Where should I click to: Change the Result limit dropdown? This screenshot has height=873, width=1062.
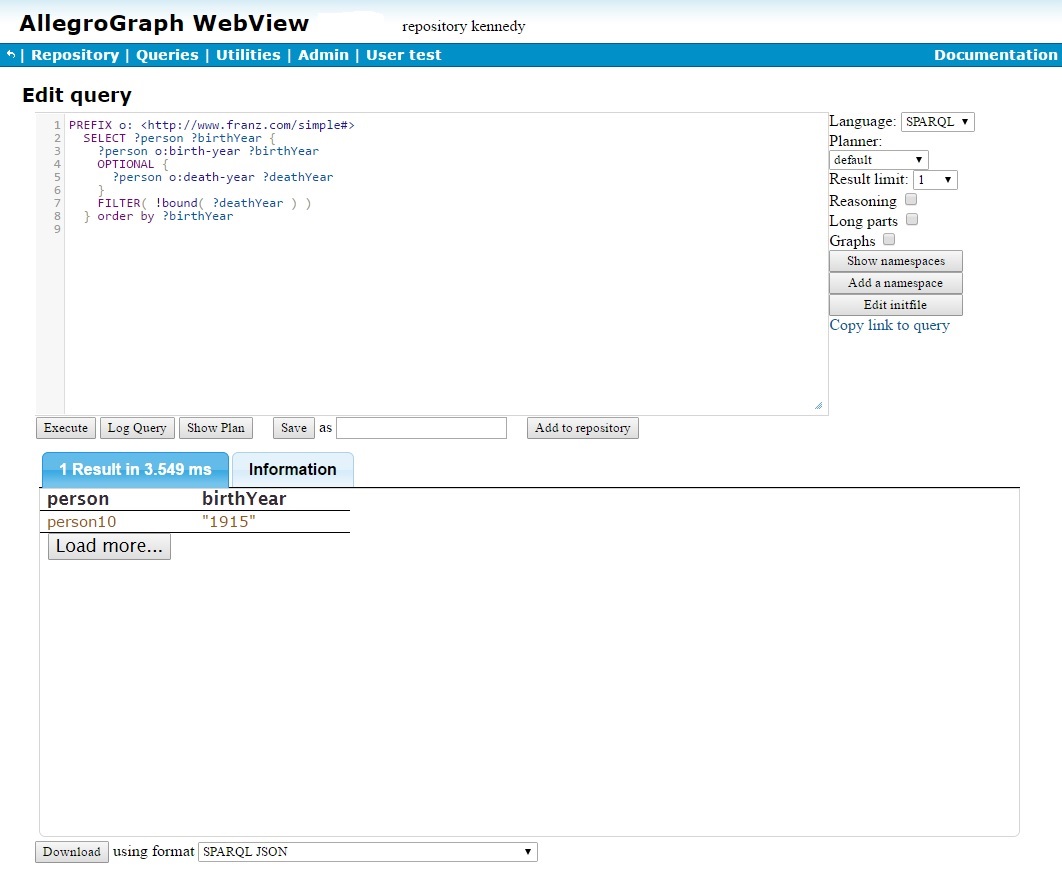click(935, 180)
